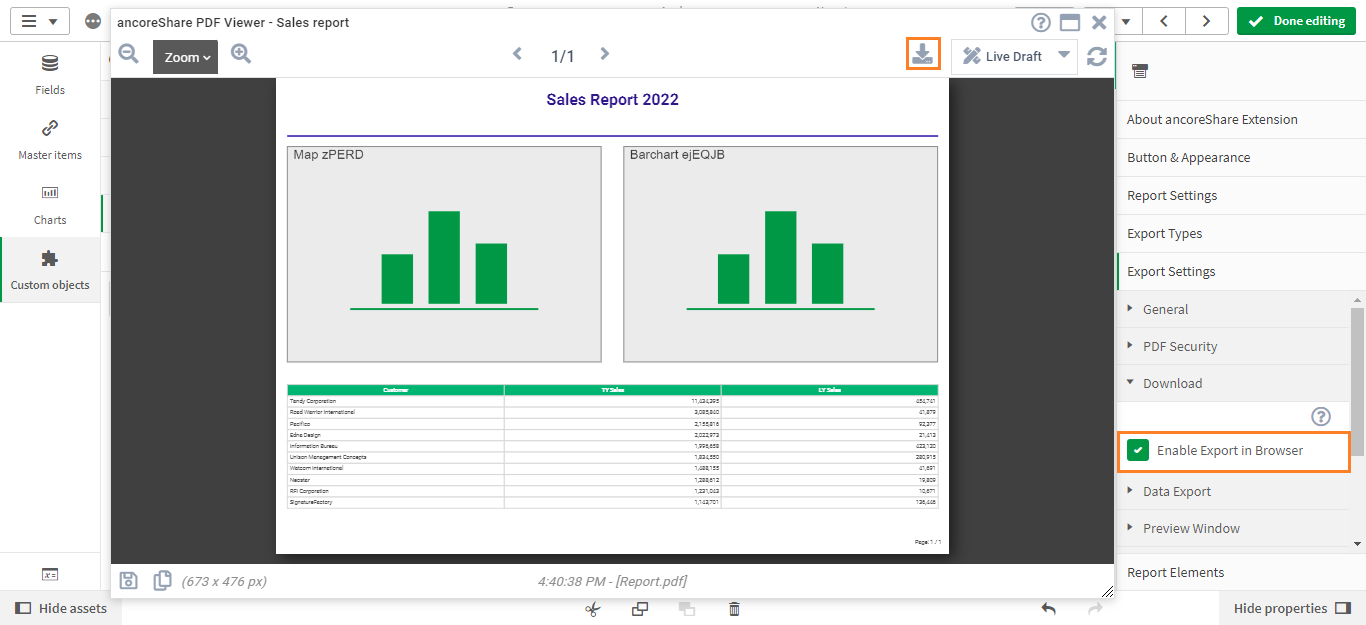Delete the selected object with trash icon
The image size is (1366, 625).
tap(734, 608)
